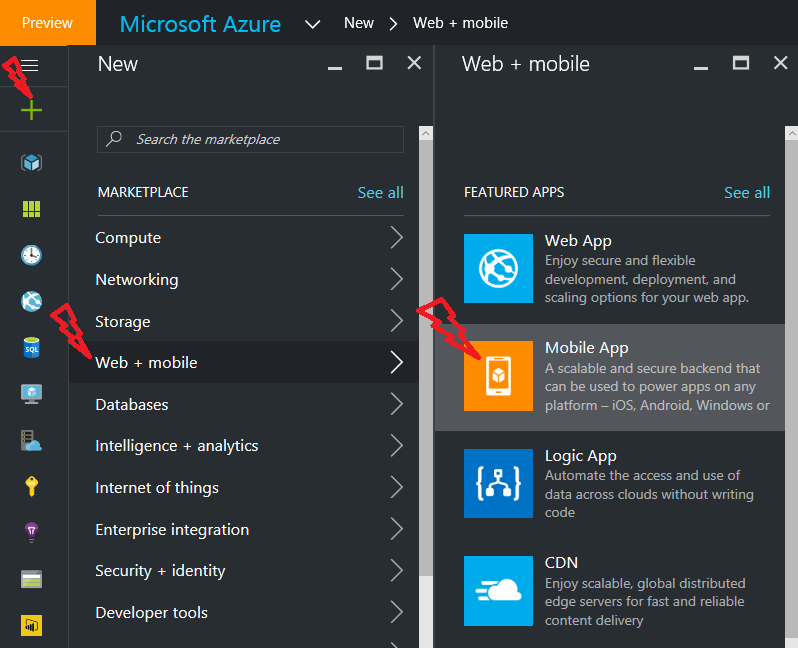Click the New blade scrollbar
This screenshot has width=798, height=648.
426,356
